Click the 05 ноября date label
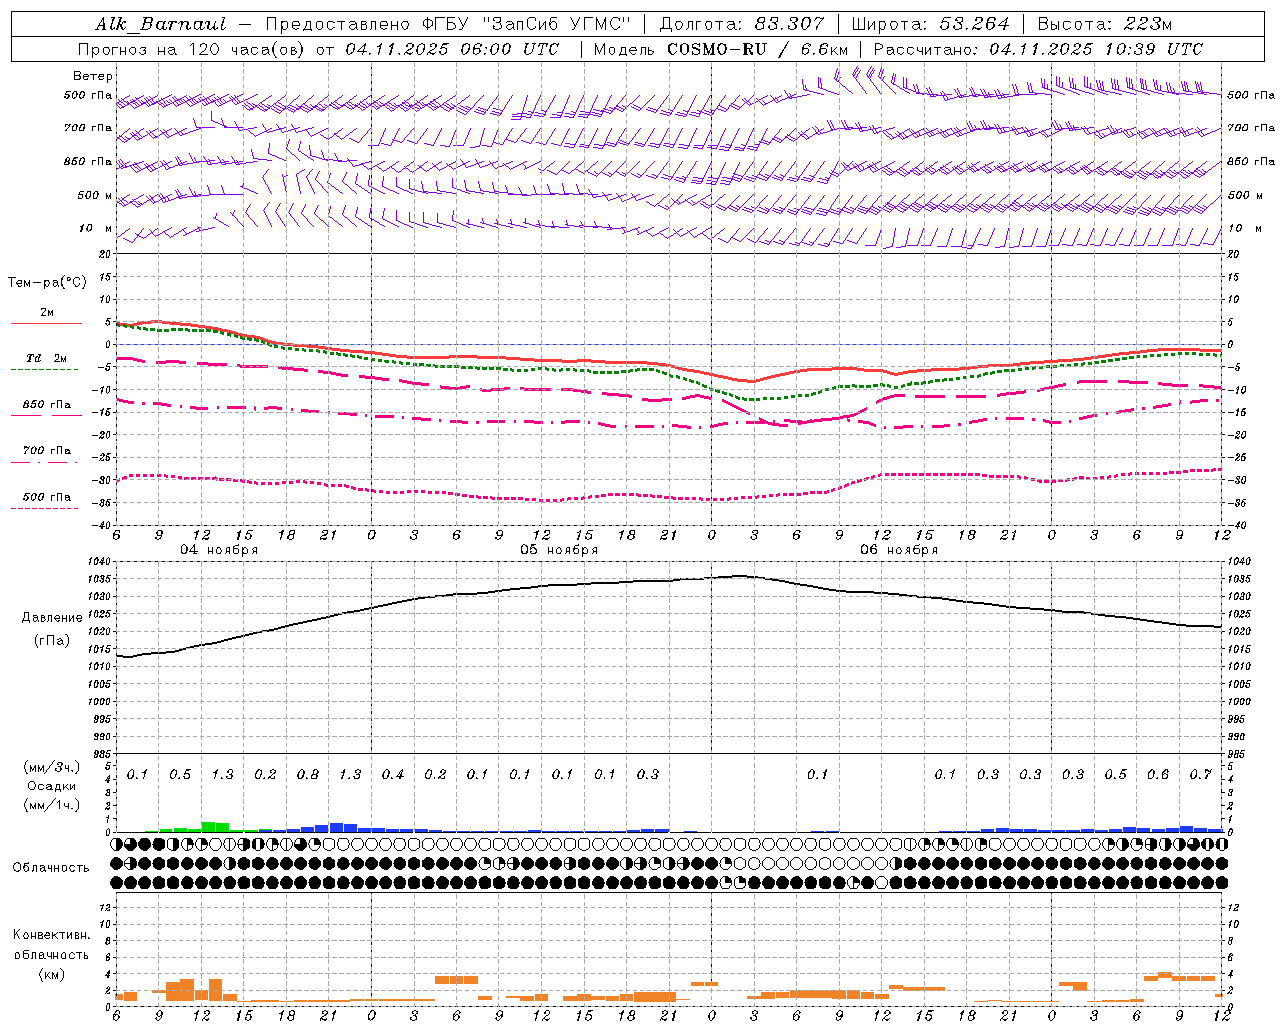Image resolution: width=1280 pixels, height=1024 pixels. tap(559, 550)
